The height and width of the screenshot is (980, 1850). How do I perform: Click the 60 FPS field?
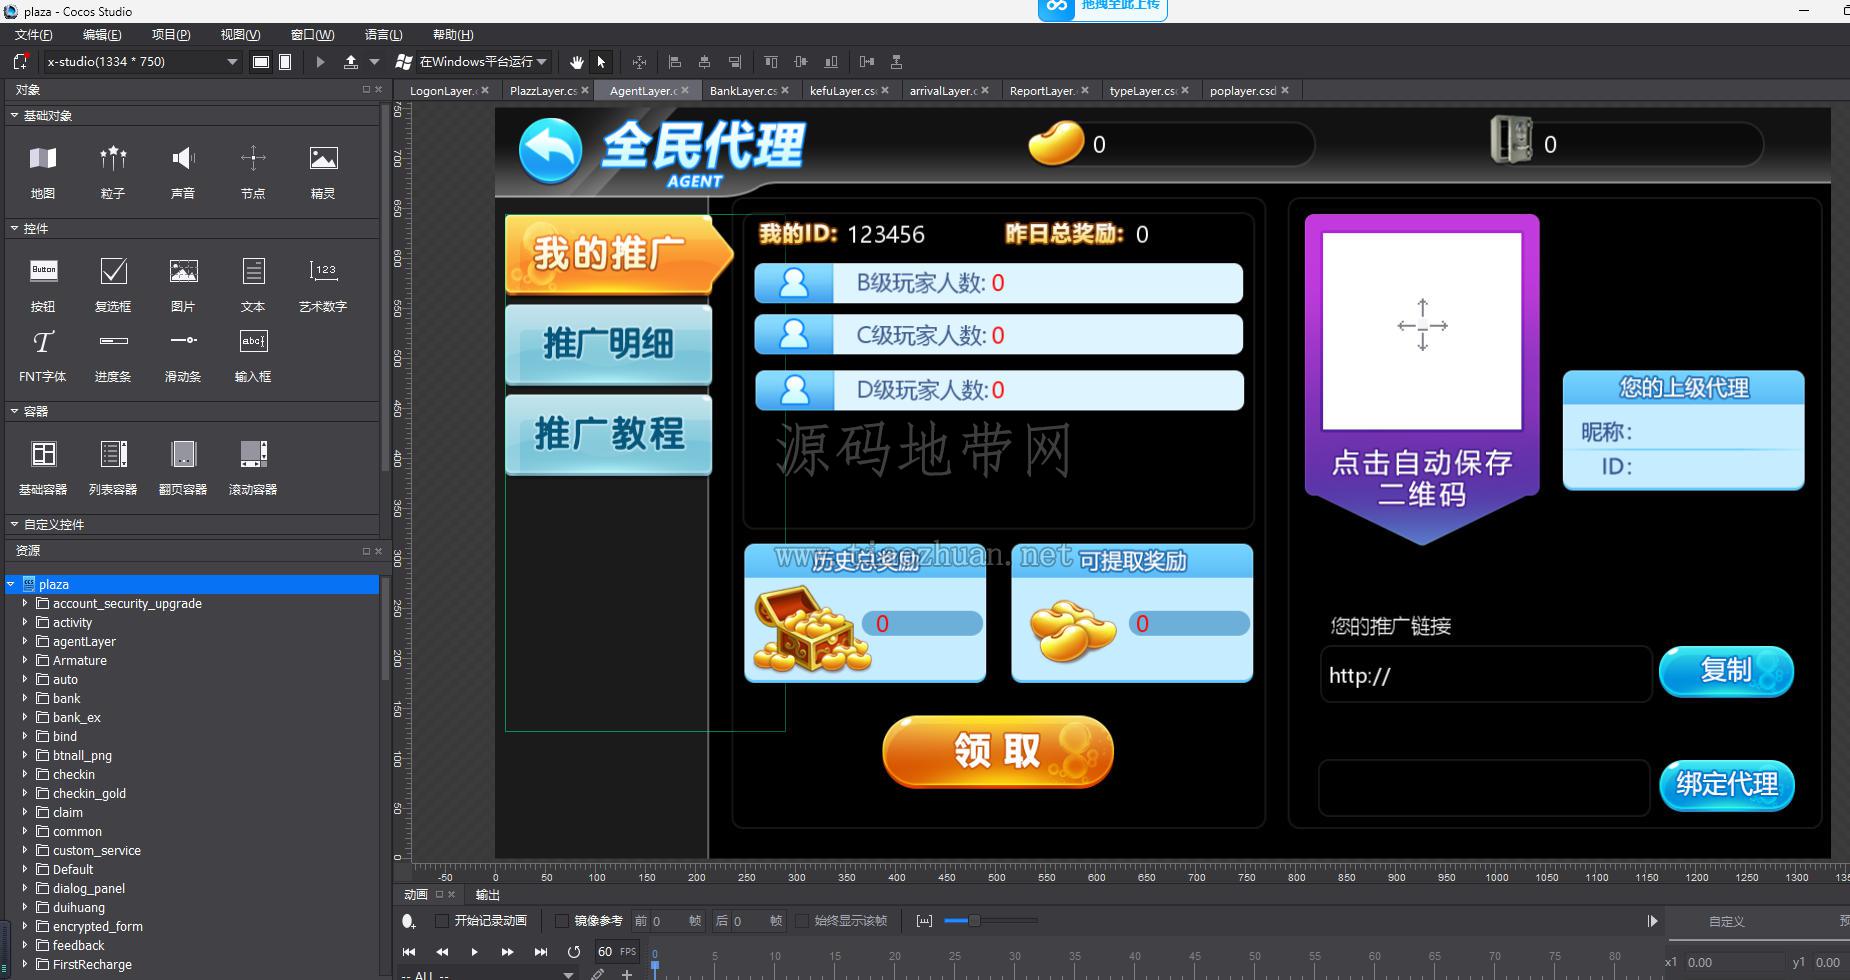616,952
